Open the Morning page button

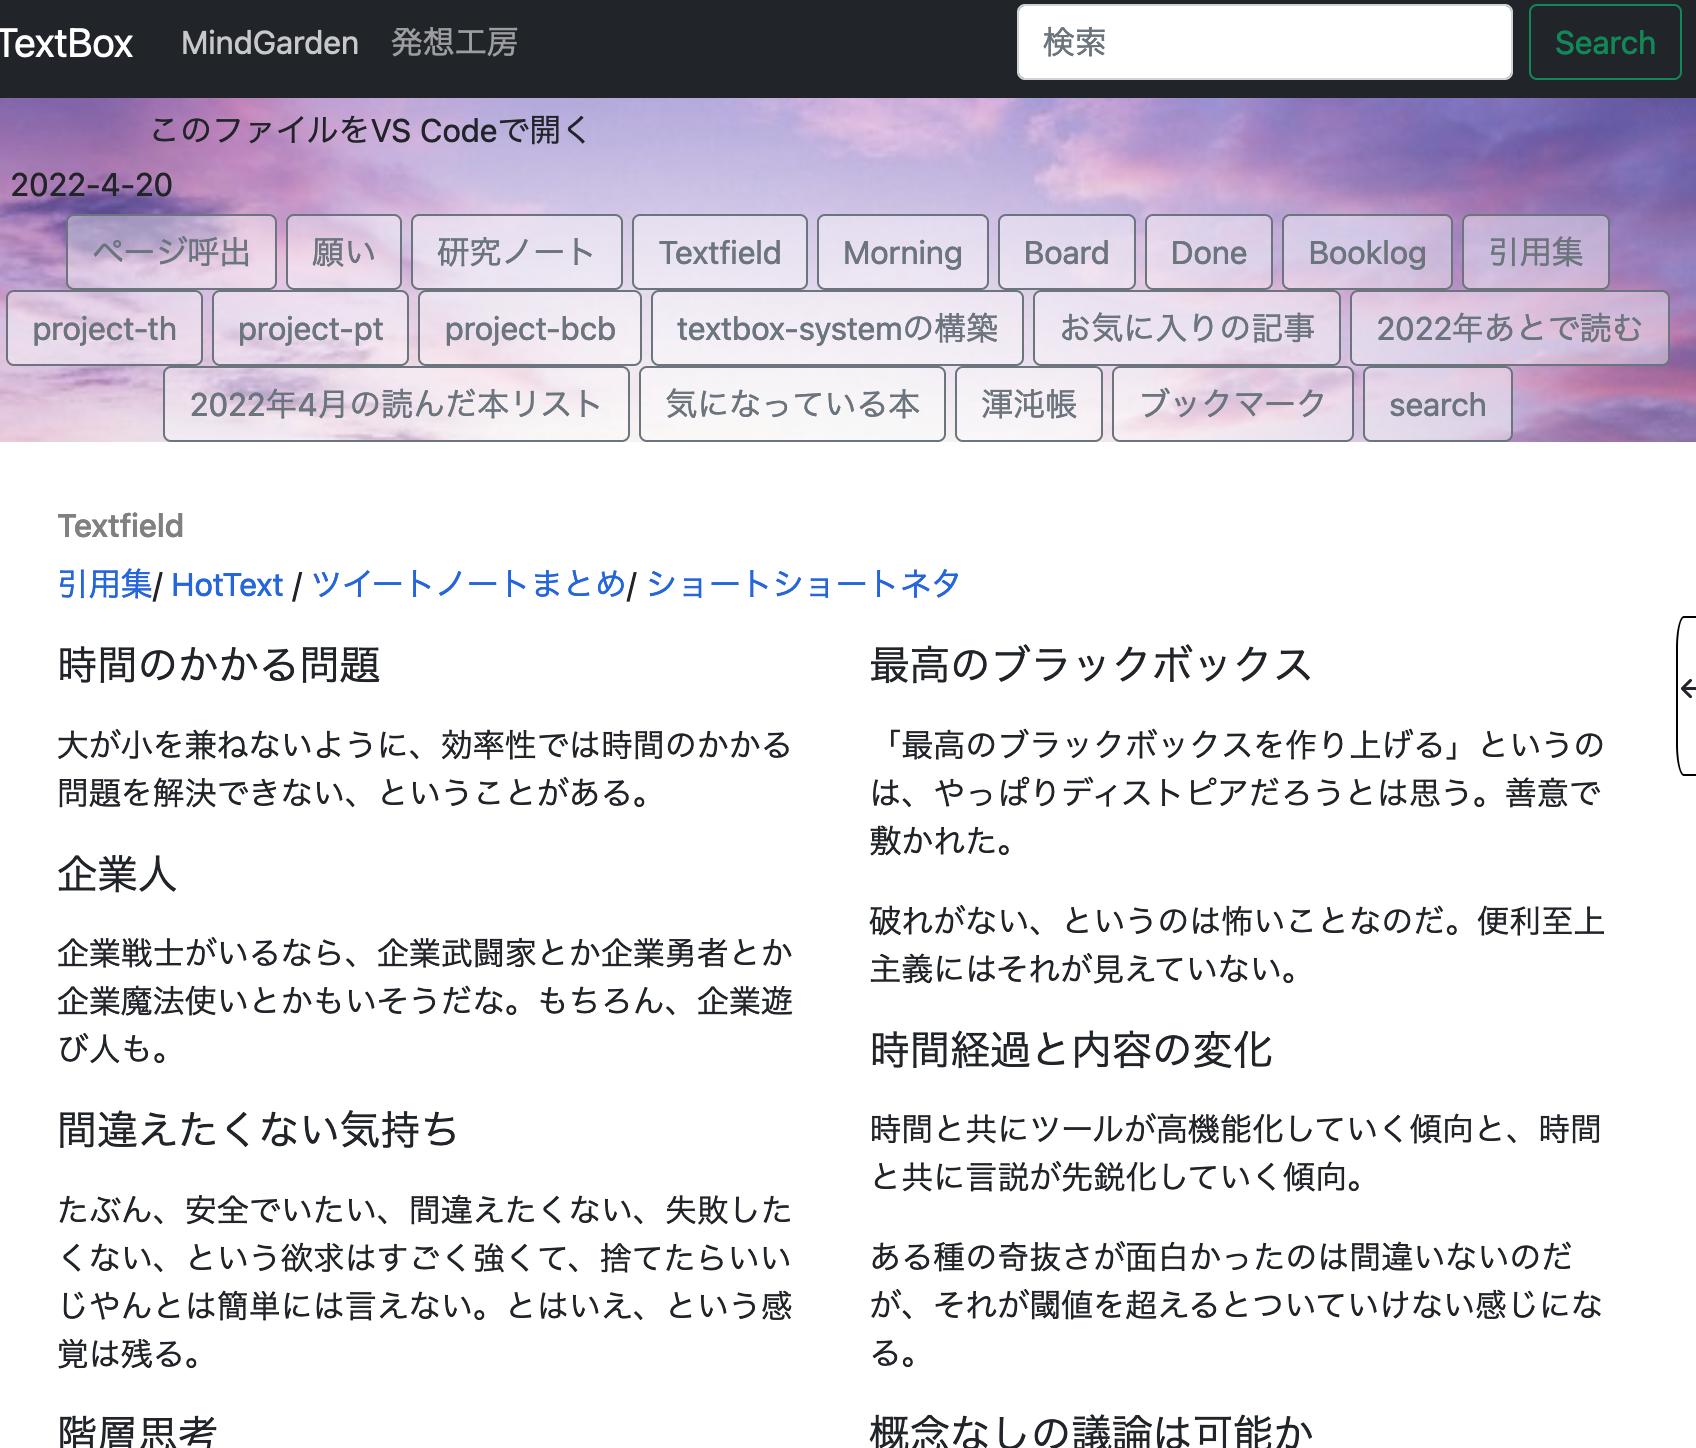click(901, 252)
